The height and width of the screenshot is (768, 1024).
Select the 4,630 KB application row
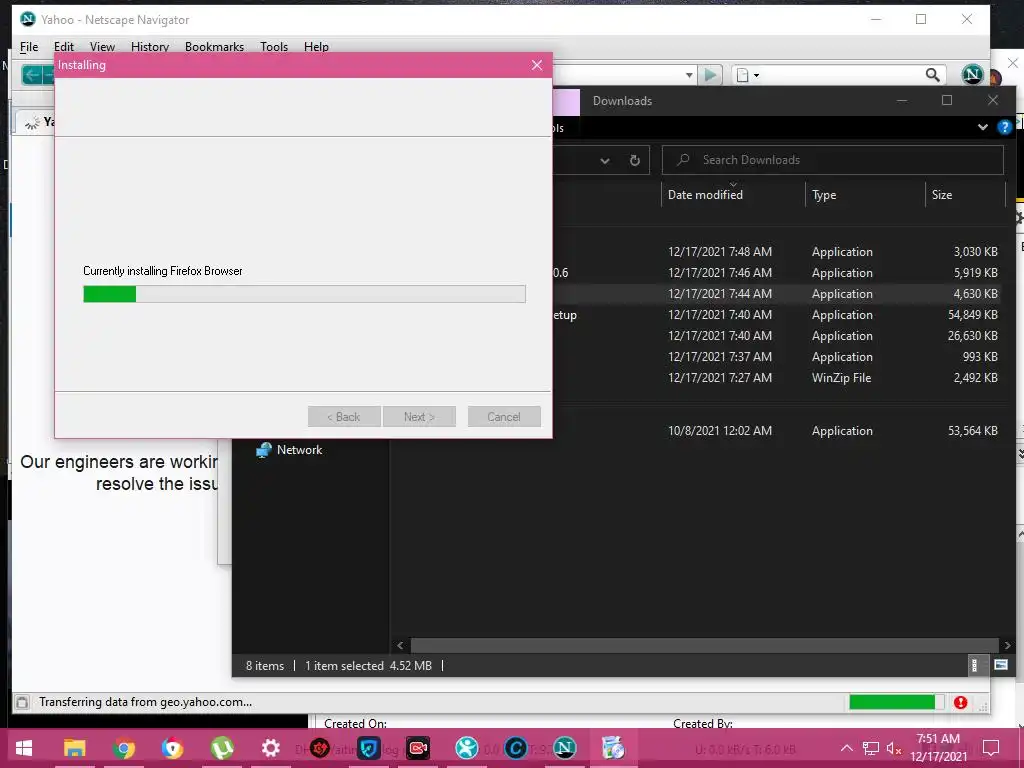click(x=778, y=294)
